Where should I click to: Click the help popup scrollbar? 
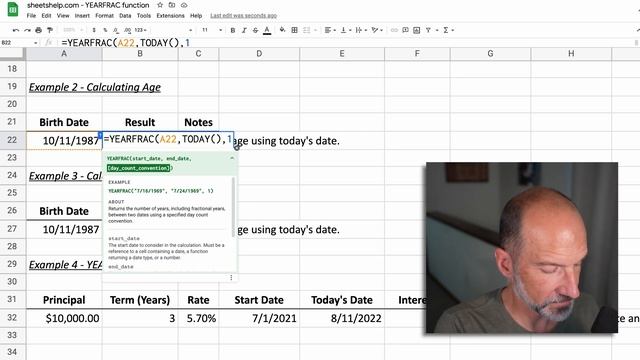click(233, 207)
